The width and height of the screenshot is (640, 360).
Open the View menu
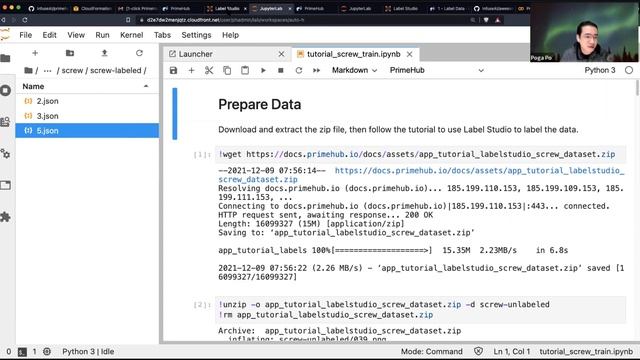coord(76,35)
